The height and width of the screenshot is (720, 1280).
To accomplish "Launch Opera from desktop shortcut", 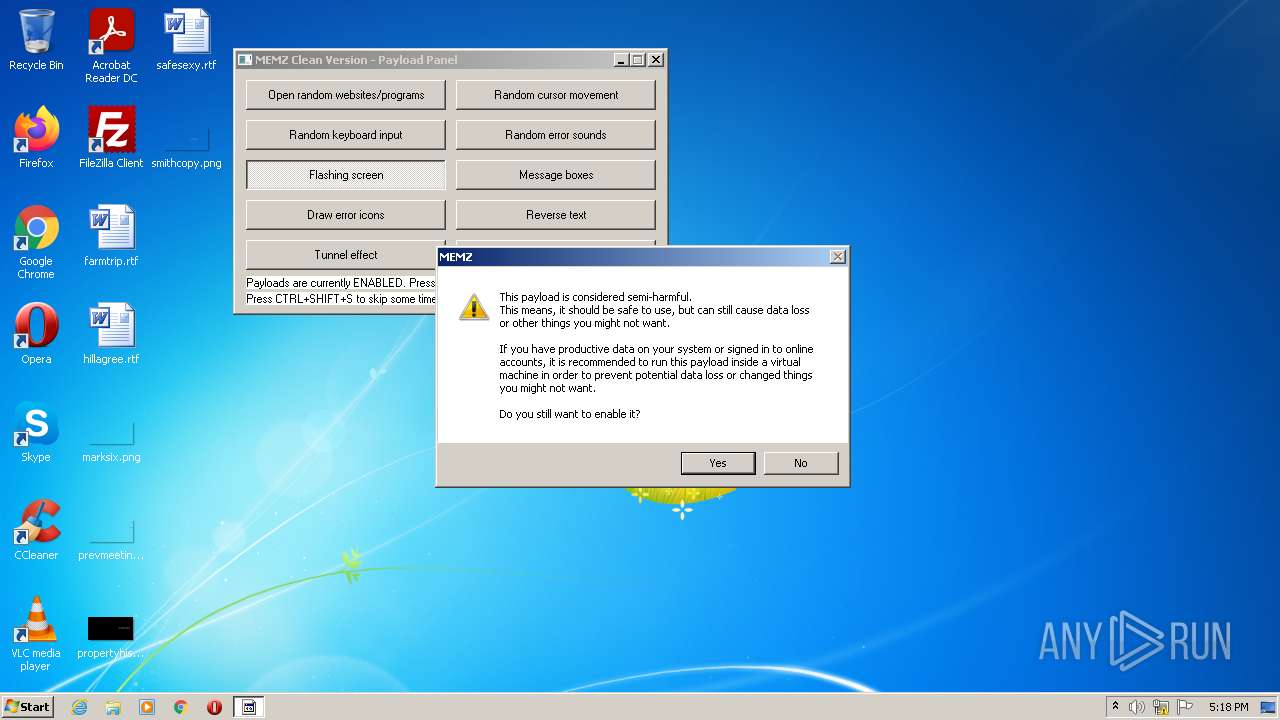I will 36,334.
